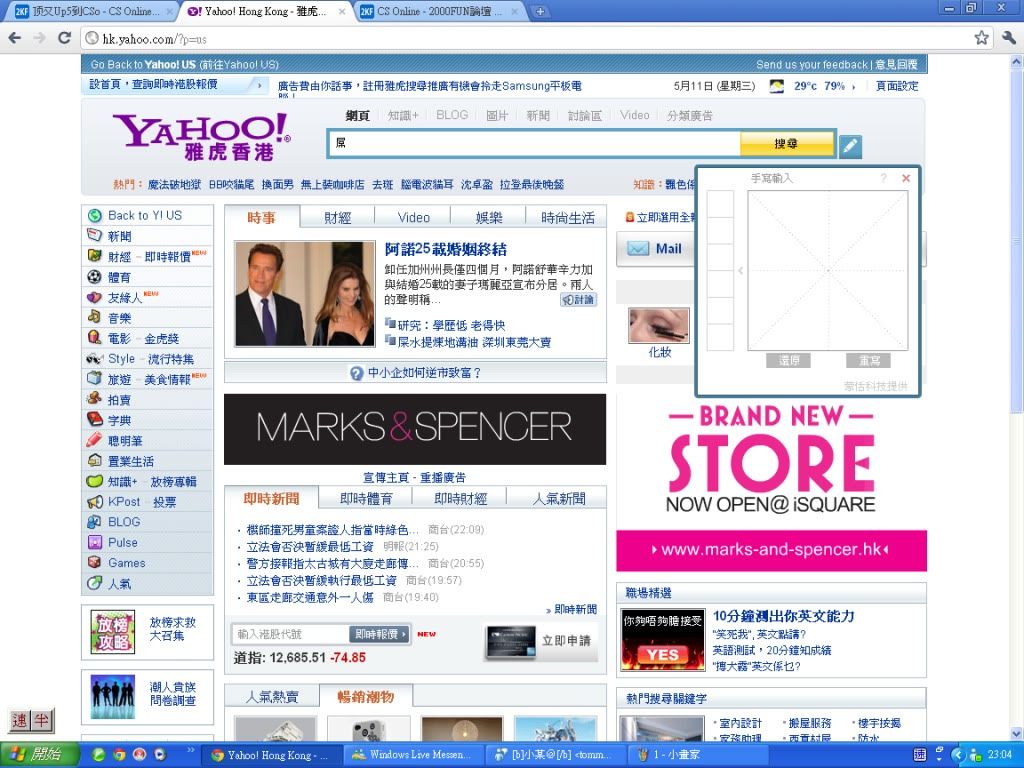
Task: Open the 阿諾25載婚姻終結 headline
Action: pyautogui.click(x=445, y=249)
